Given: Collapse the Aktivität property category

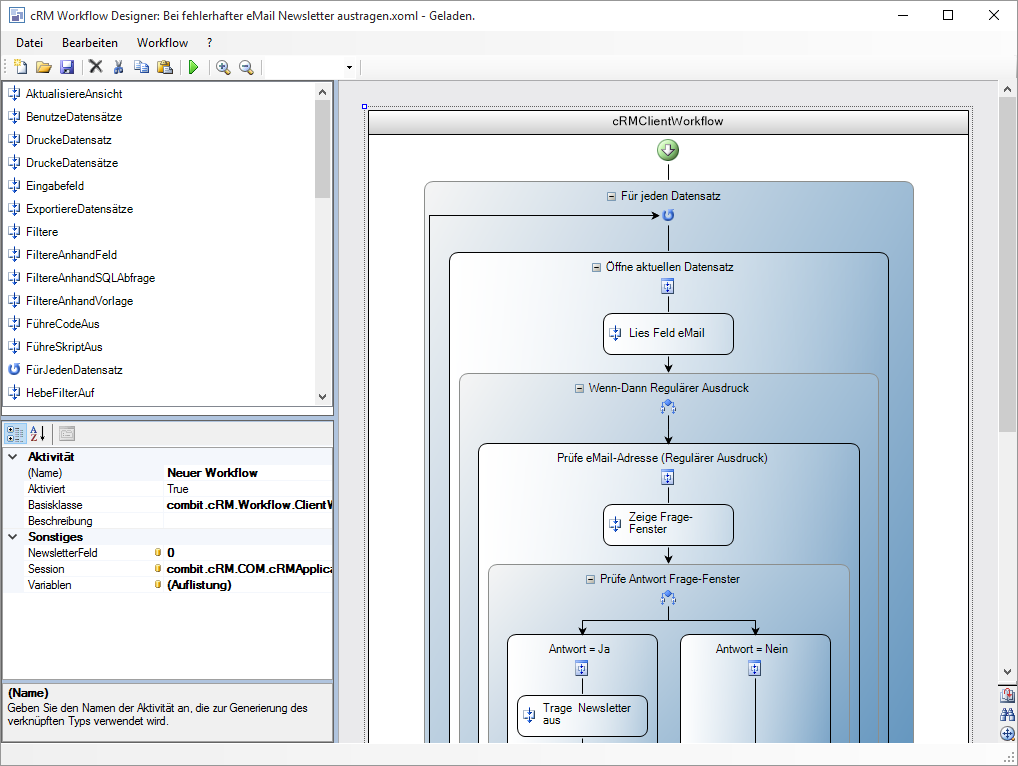Looking at the screenshot, I should pyautogui.click(x=13, y=457).
